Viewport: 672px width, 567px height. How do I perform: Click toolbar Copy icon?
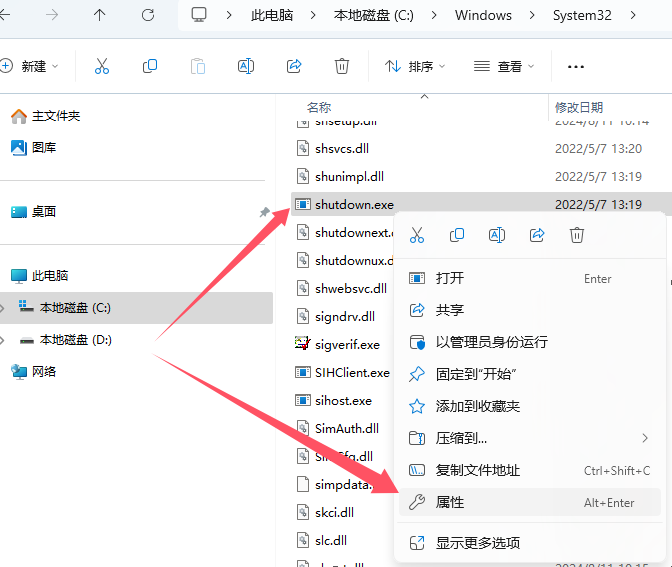tap(150, 66)
